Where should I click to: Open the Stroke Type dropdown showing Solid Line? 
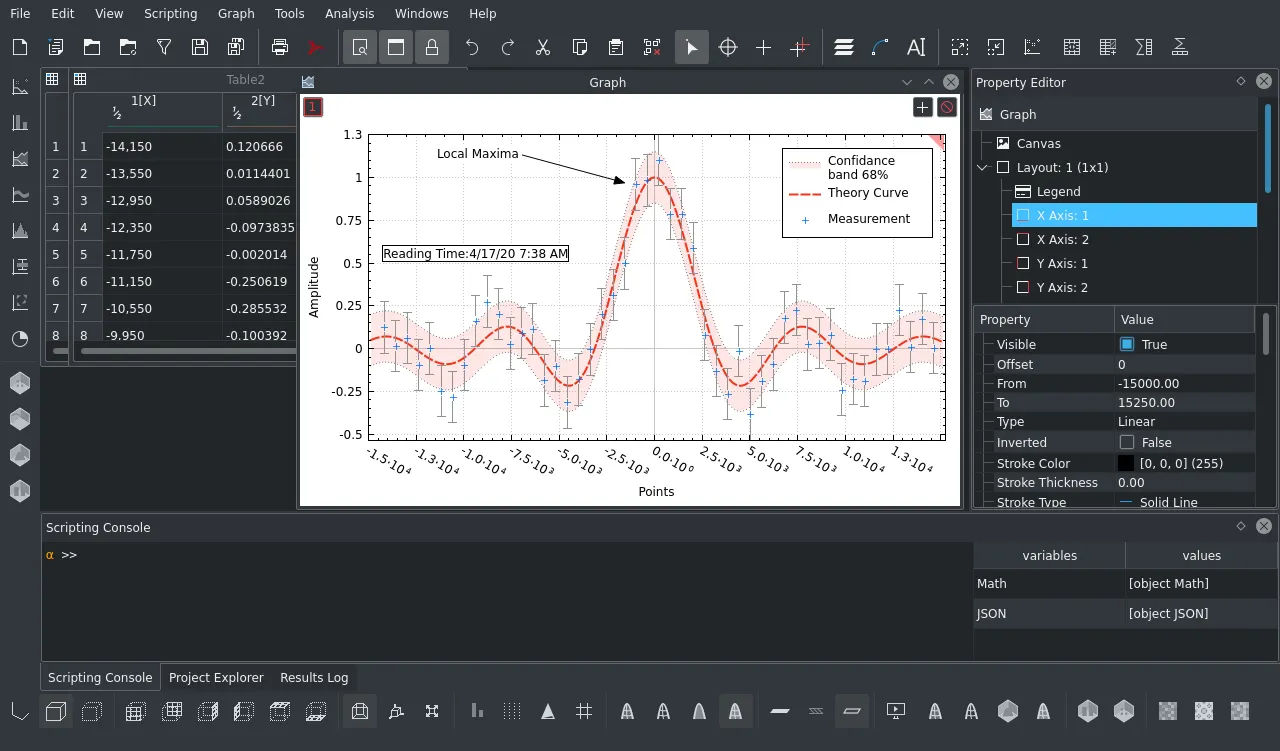(x=1185, y=502)
